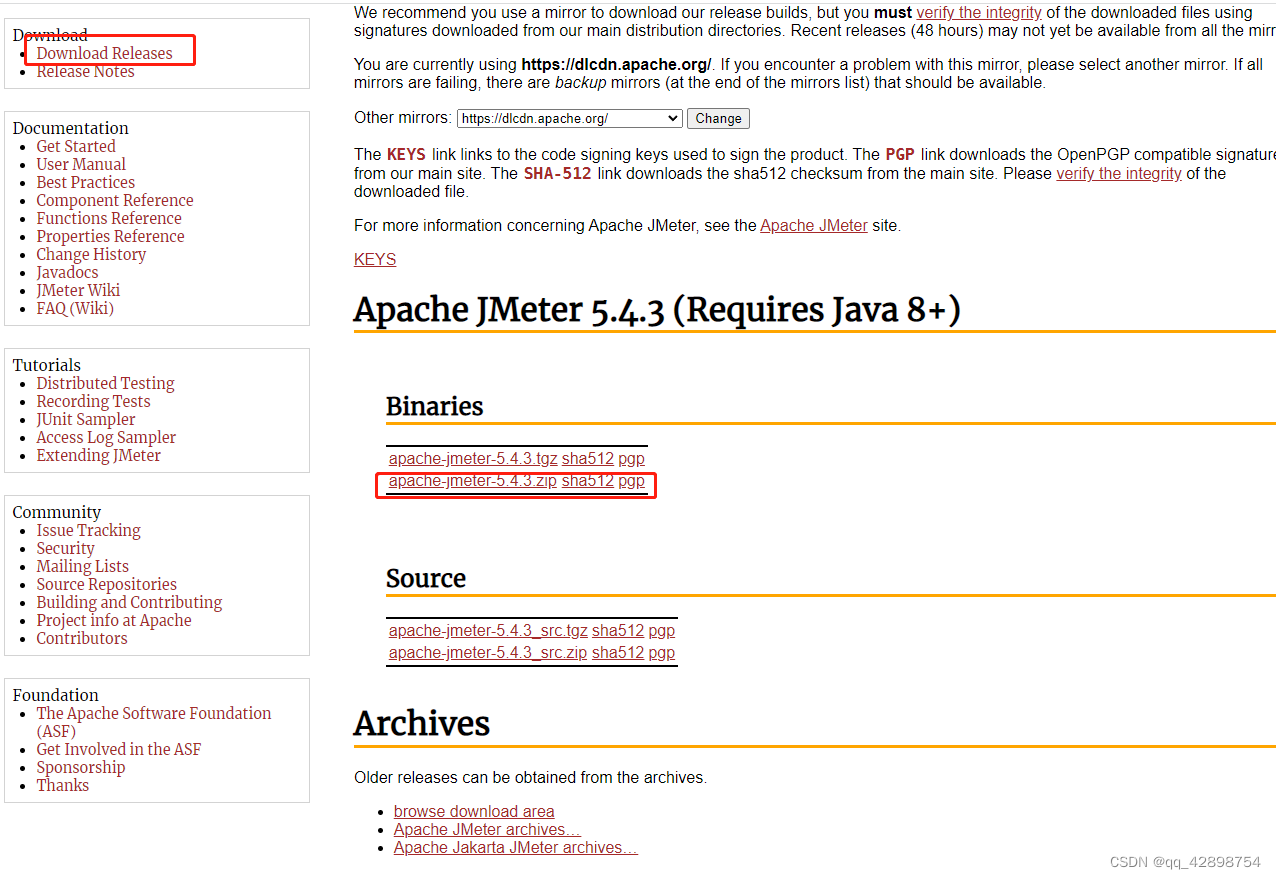Go to Get Started documentation
This screenshot has width=1276, height=879.
(76, 146)
